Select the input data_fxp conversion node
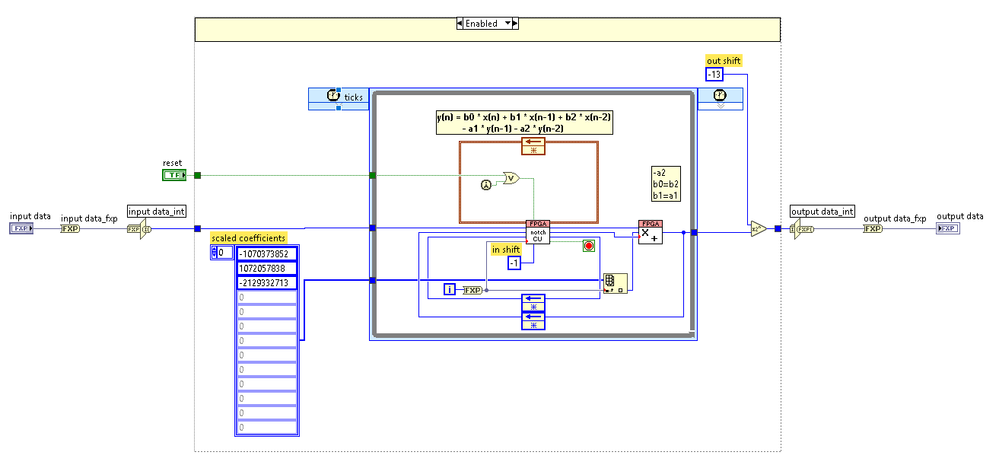This screenshot has height=465, width=999. coord(70,228)
